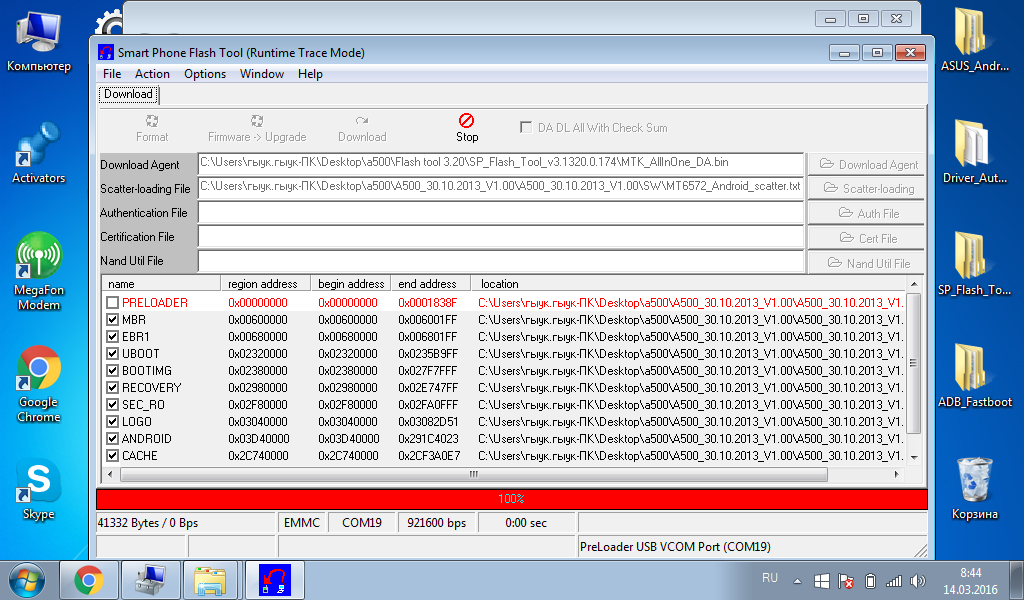Uncheck the BOOTIMG partition checkbox

(x=112, y=371)
